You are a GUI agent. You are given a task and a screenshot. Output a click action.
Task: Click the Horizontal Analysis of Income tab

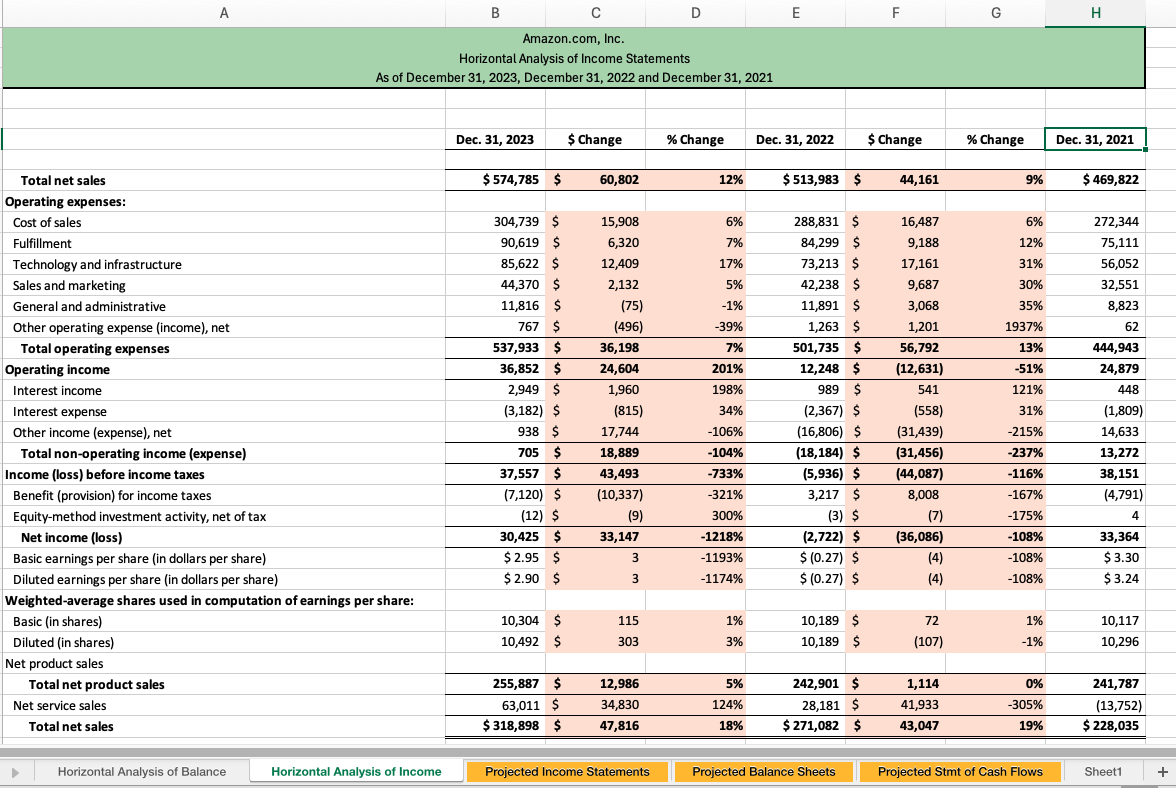point(355,771)
